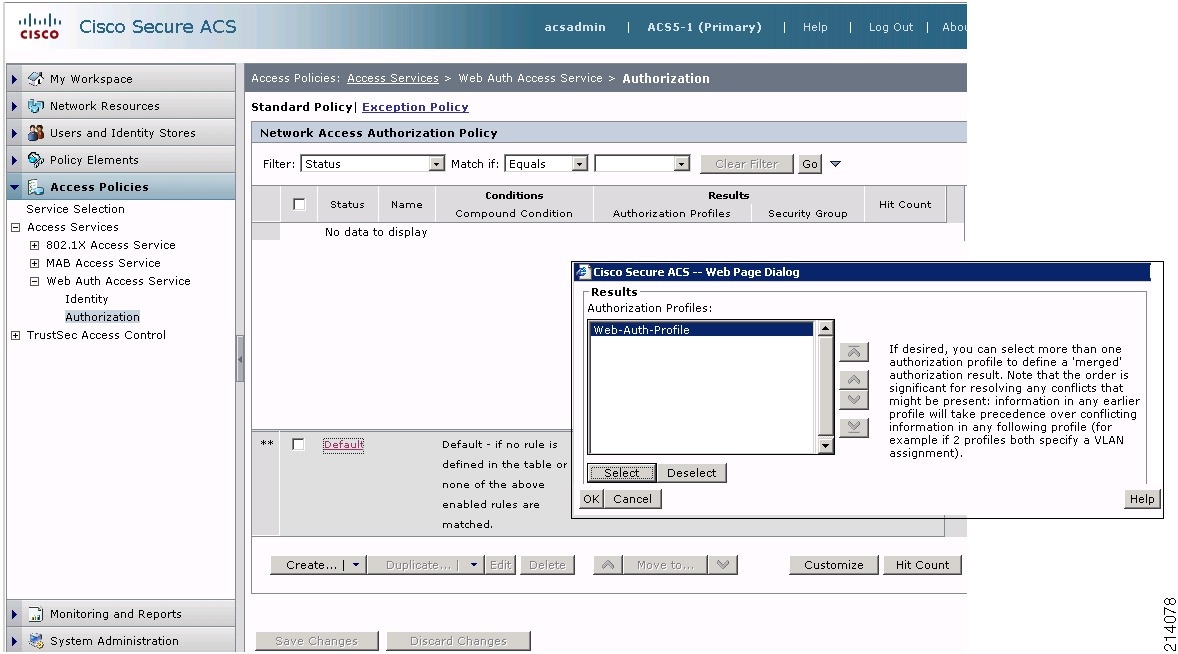Open the Network Resources menu
Viewport: 1178px width, 654px height.
click(121, 106)
